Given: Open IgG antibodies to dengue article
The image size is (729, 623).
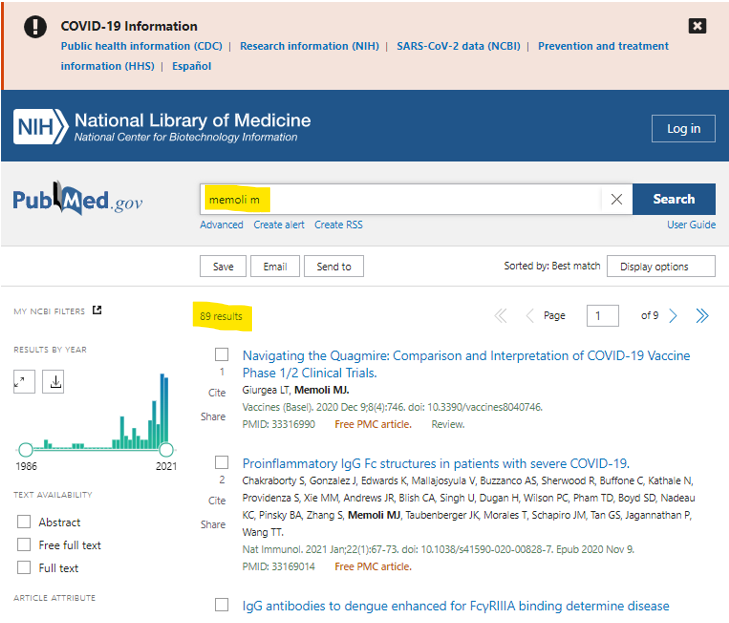Looking at the screenshot, I should (x=456, y=606).
